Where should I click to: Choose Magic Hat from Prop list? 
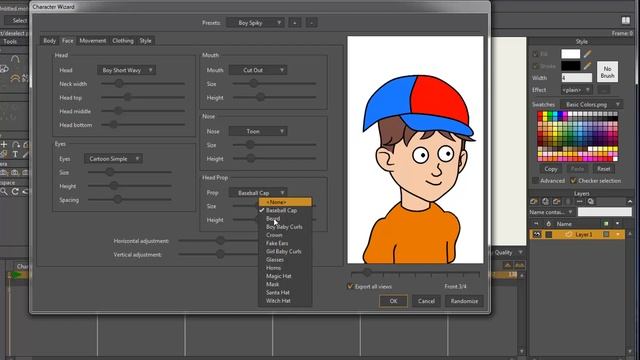tap(285, 276)
